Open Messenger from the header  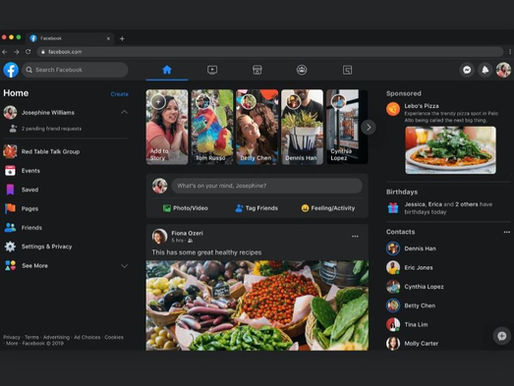point(467,70)
